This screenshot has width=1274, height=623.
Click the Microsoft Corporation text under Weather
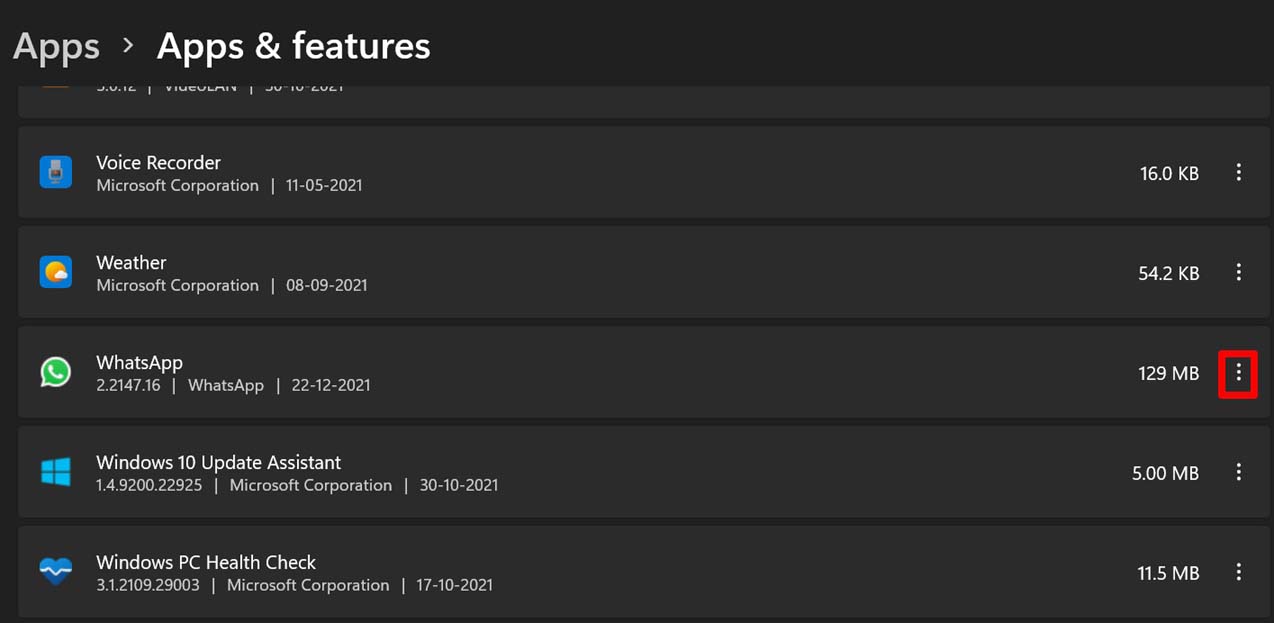(177, 285)
